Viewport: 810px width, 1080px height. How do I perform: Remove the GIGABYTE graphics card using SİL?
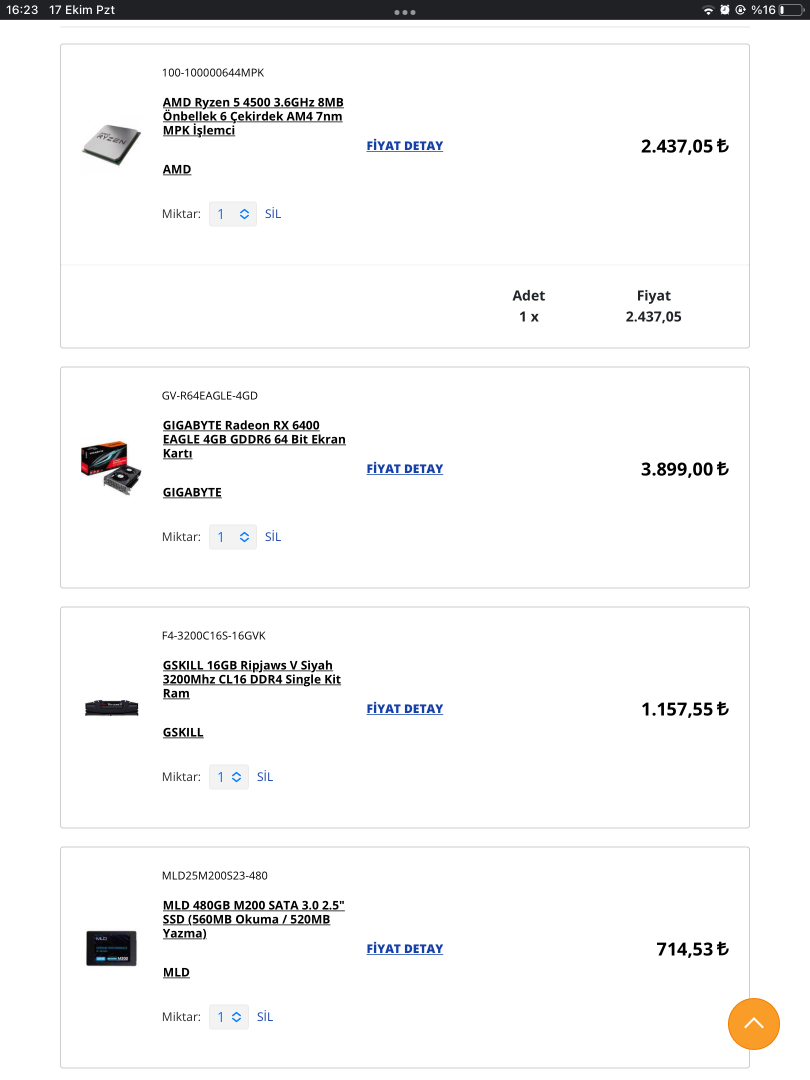click(x=273, y=537)
